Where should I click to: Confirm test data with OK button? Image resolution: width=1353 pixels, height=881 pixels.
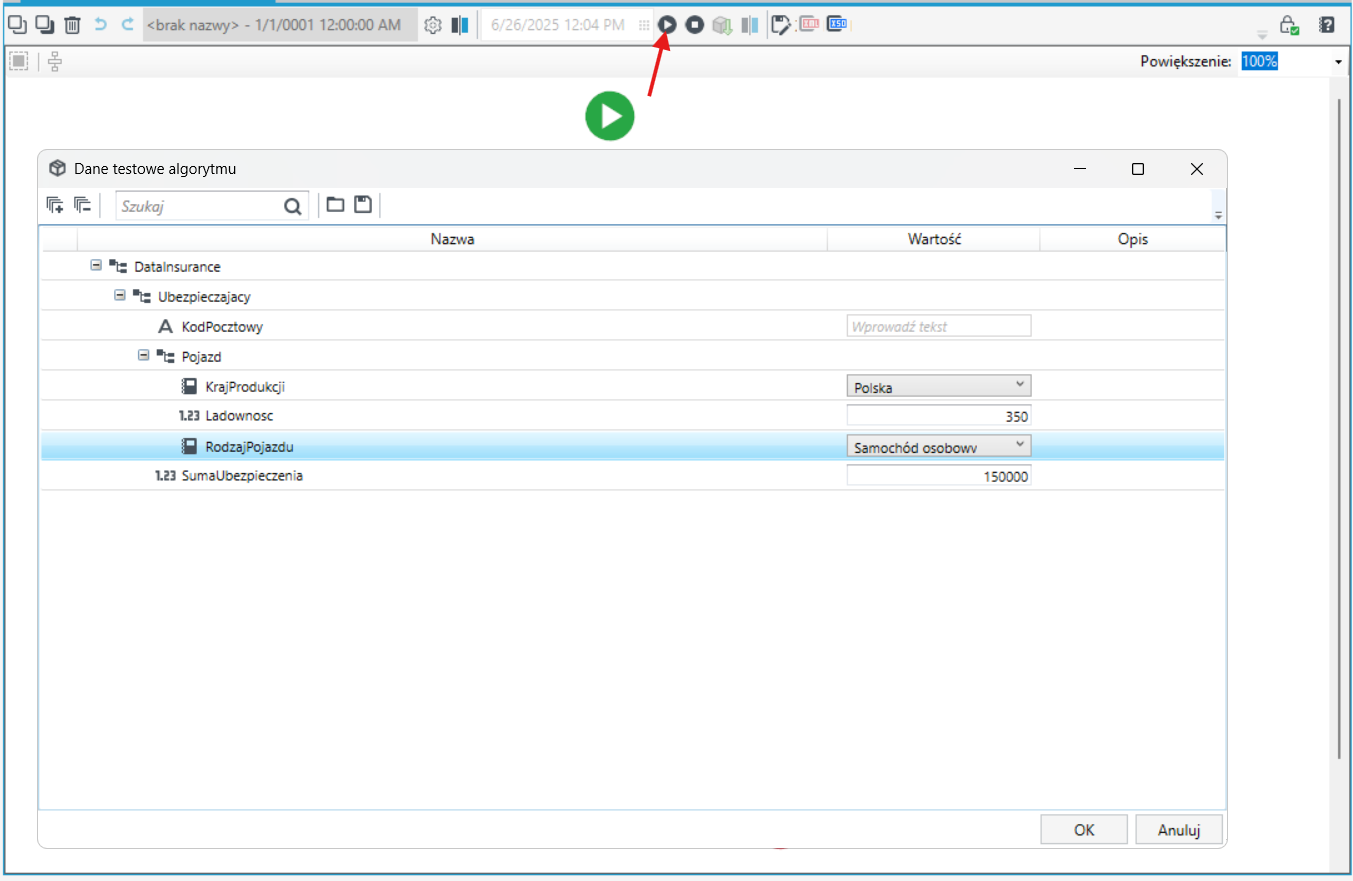click(1084, 830)
